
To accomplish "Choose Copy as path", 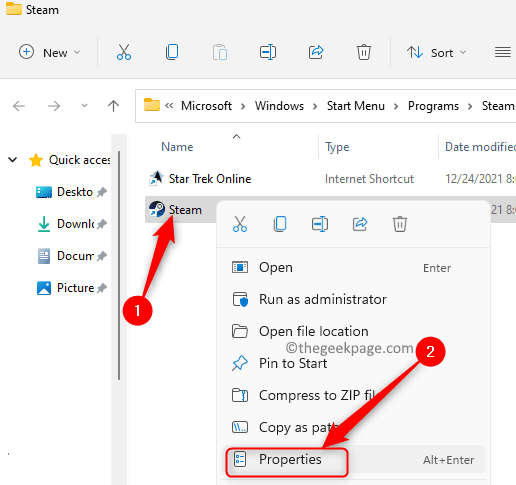I will pos(353,427).
